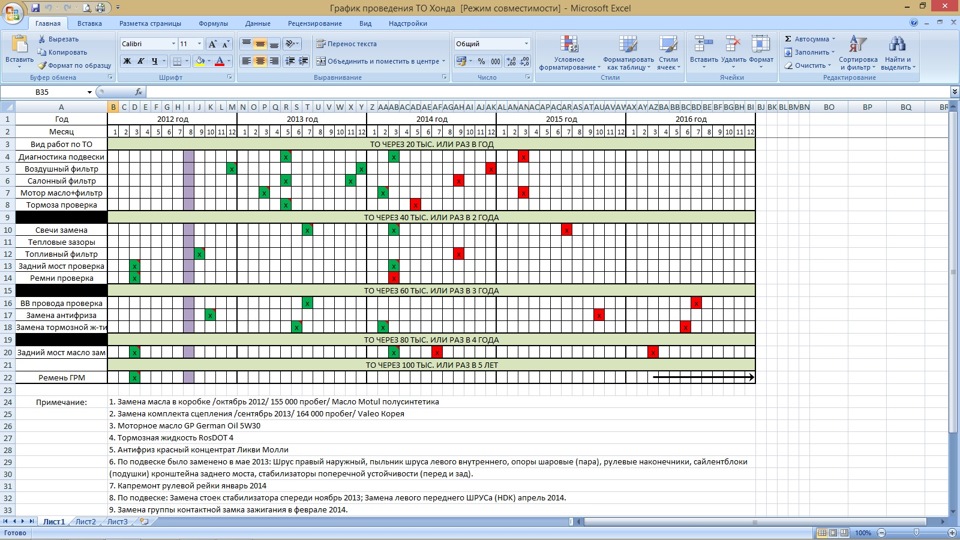Toggle center text alignment
This screenshot has width=960, height=540.
[x=260, y=61]
